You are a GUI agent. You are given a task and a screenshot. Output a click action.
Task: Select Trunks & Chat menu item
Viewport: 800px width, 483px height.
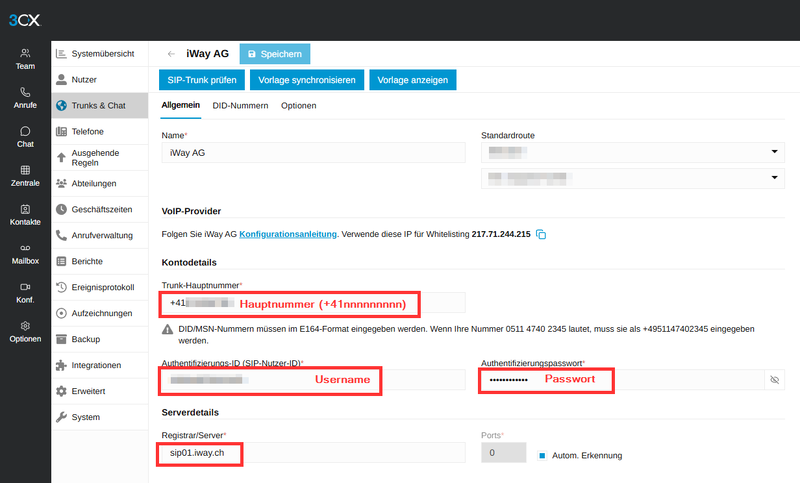pos(99,106)
